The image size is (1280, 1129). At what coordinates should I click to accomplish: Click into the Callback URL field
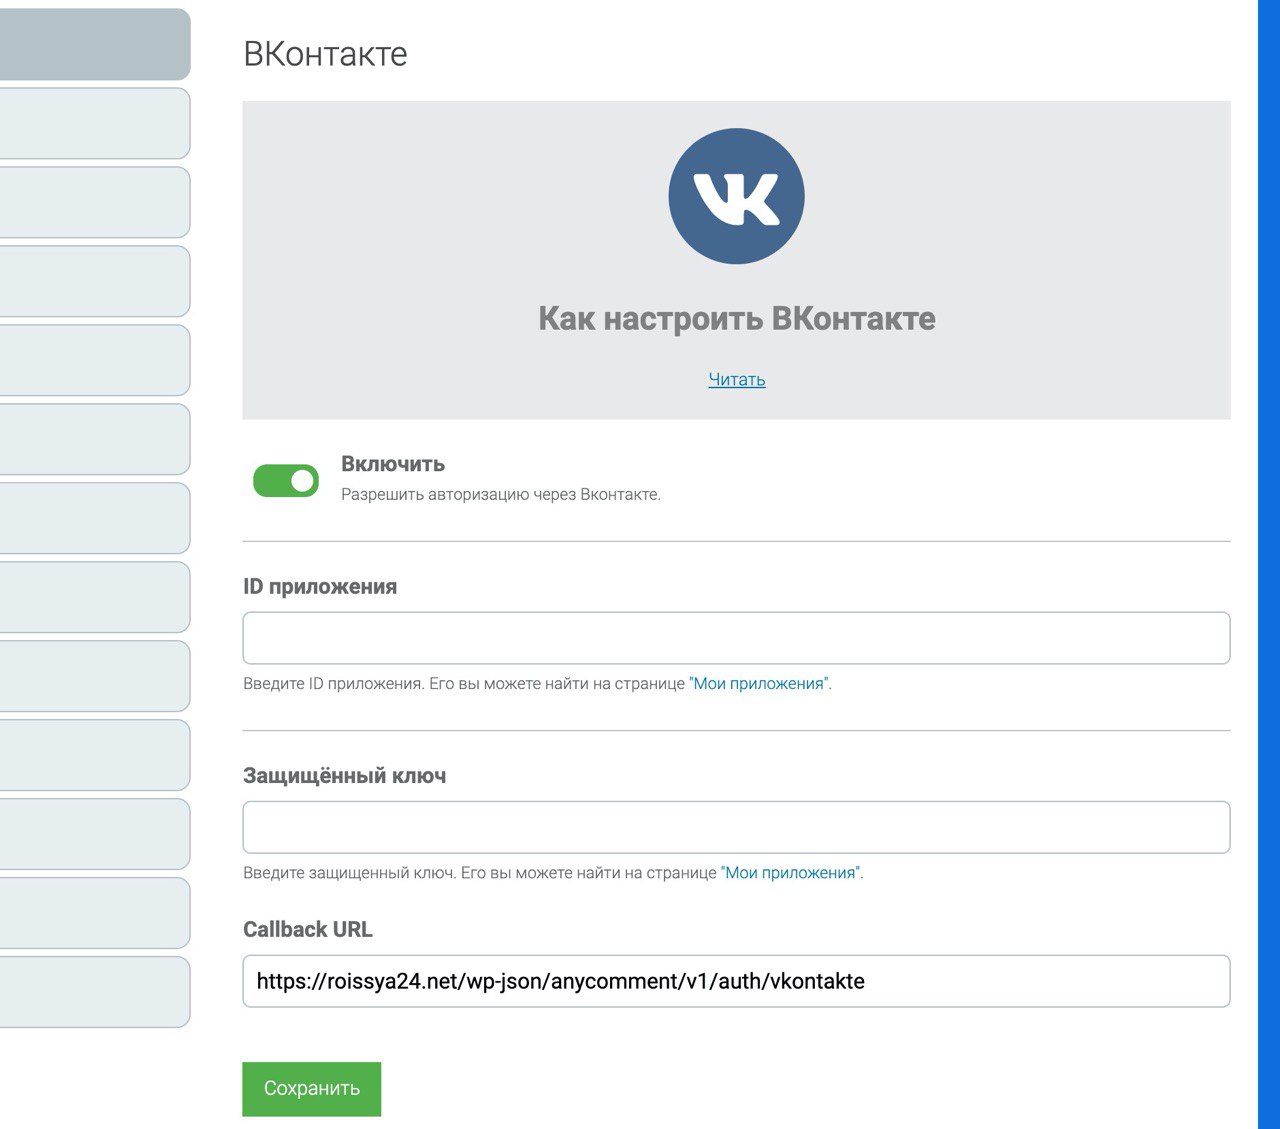(736, 981)
